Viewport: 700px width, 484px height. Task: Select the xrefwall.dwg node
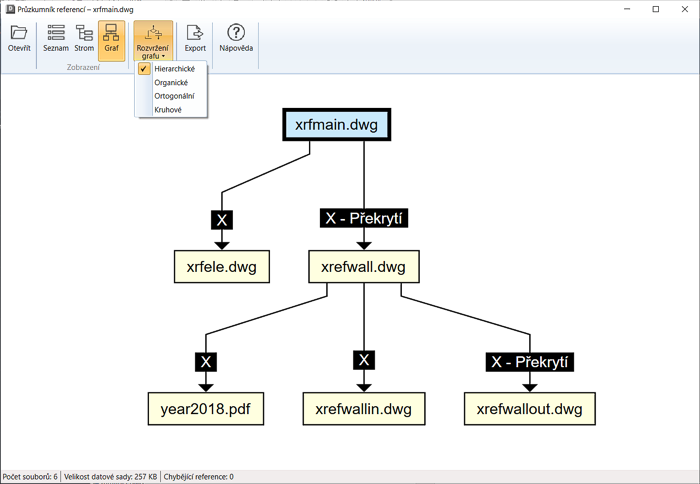click(363, 267)
